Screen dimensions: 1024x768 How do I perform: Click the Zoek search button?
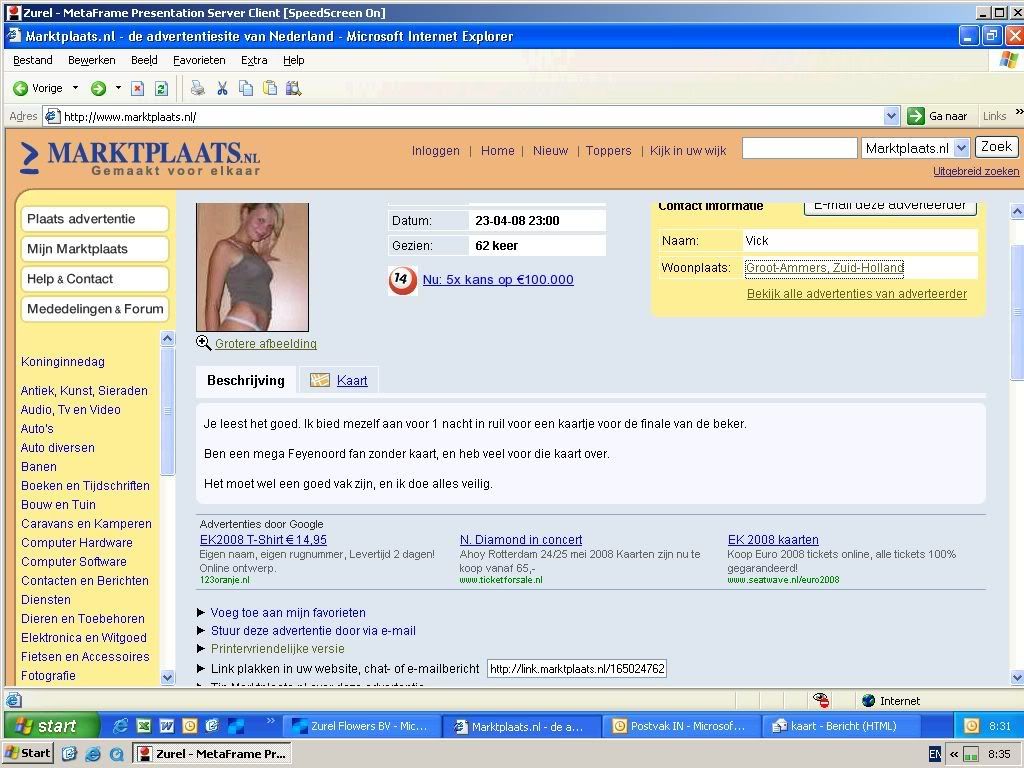coord(996,147)
